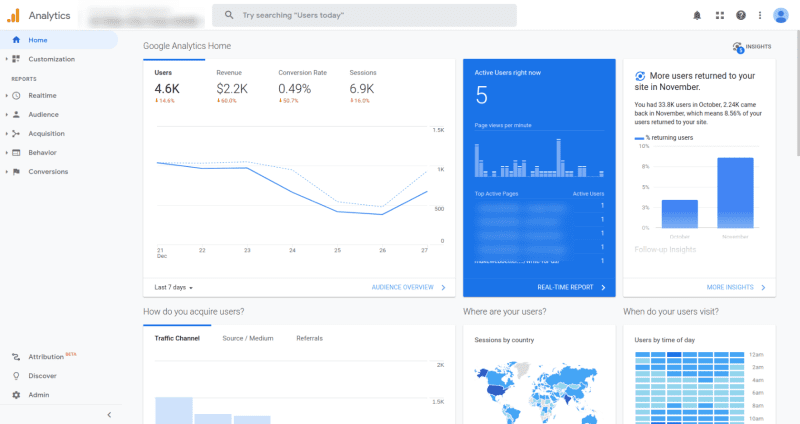Click the user account avatar
The height and width of the screenshot is (424, 800).
(x=781, y=15)
